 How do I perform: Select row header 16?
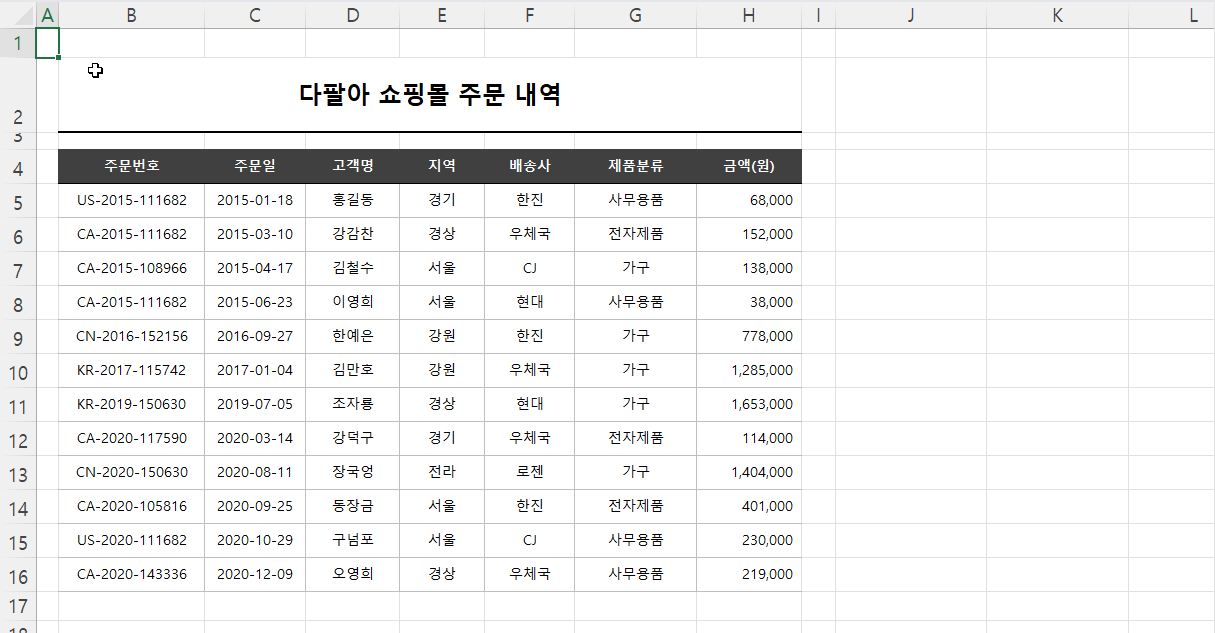(17, 574)
